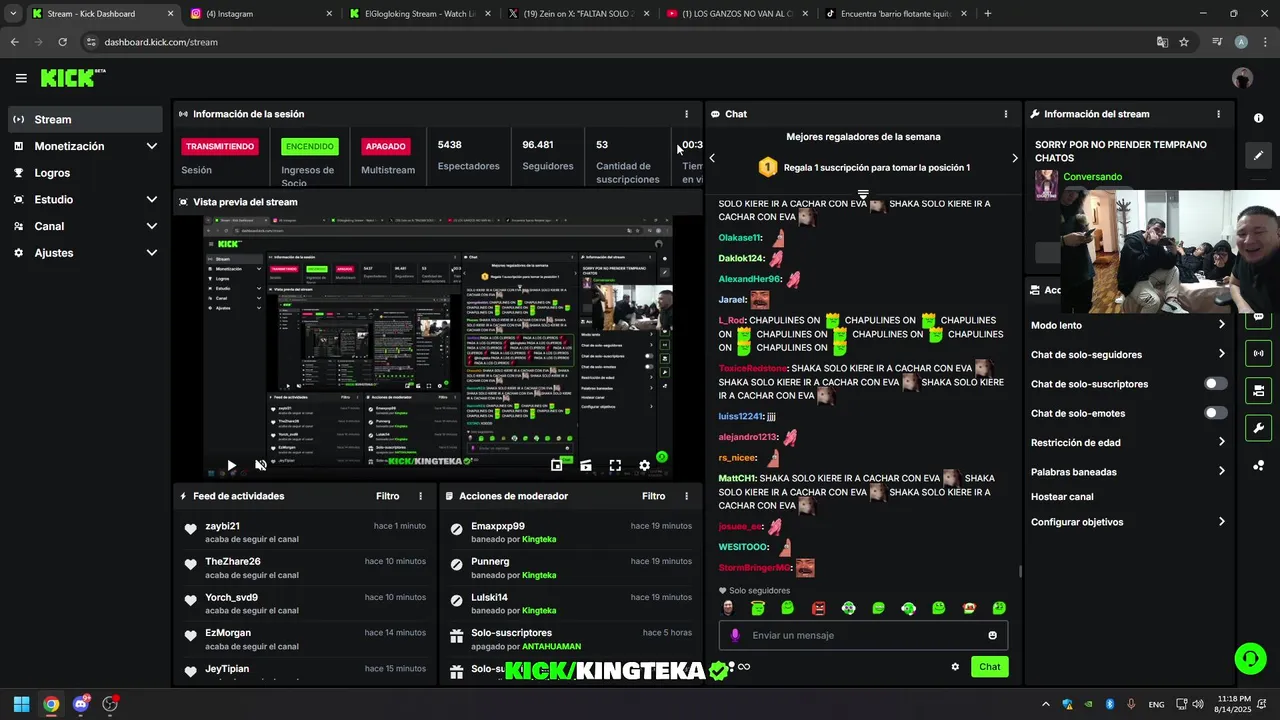
Task: Open Filtro in Acciones de moderador
Action: tap(653, 496)
